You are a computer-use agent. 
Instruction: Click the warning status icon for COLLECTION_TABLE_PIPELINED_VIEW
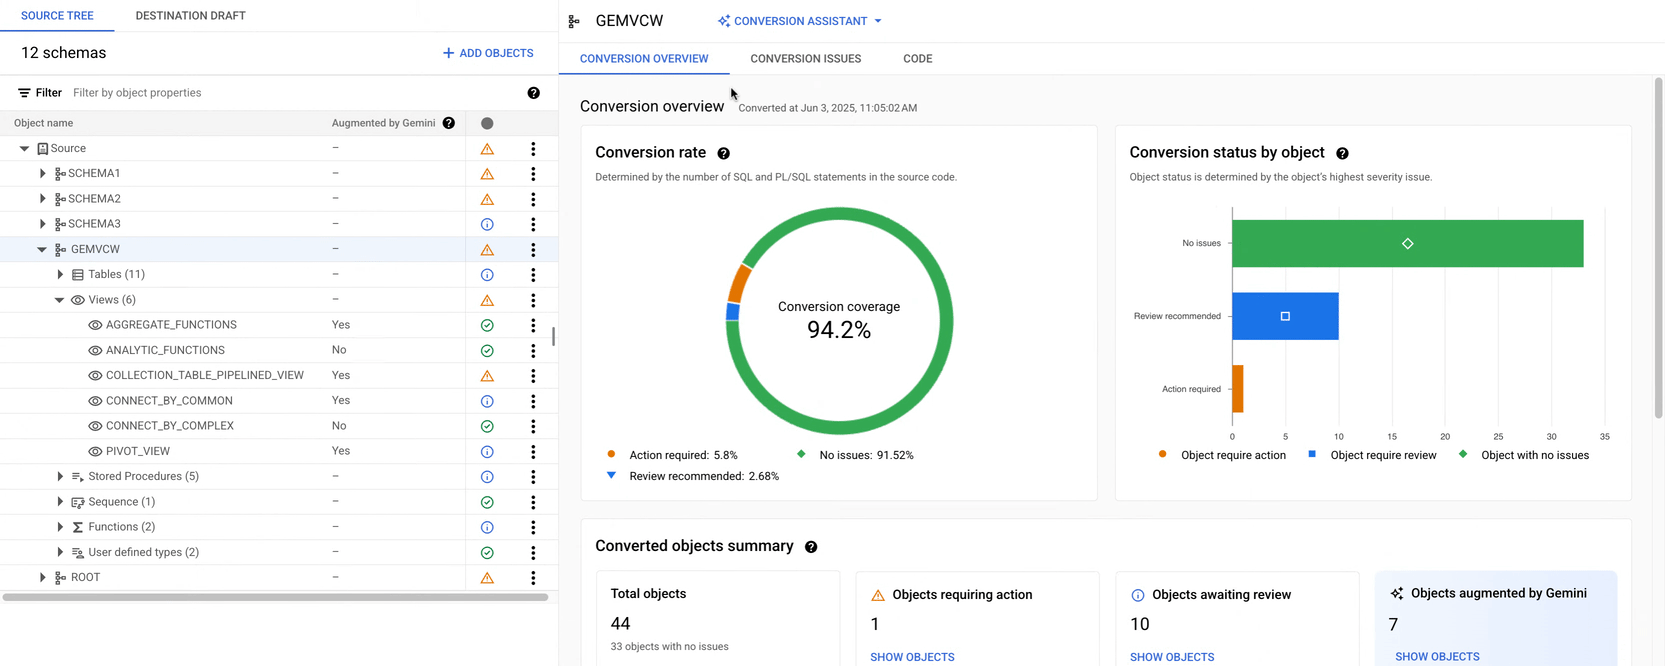487,376
